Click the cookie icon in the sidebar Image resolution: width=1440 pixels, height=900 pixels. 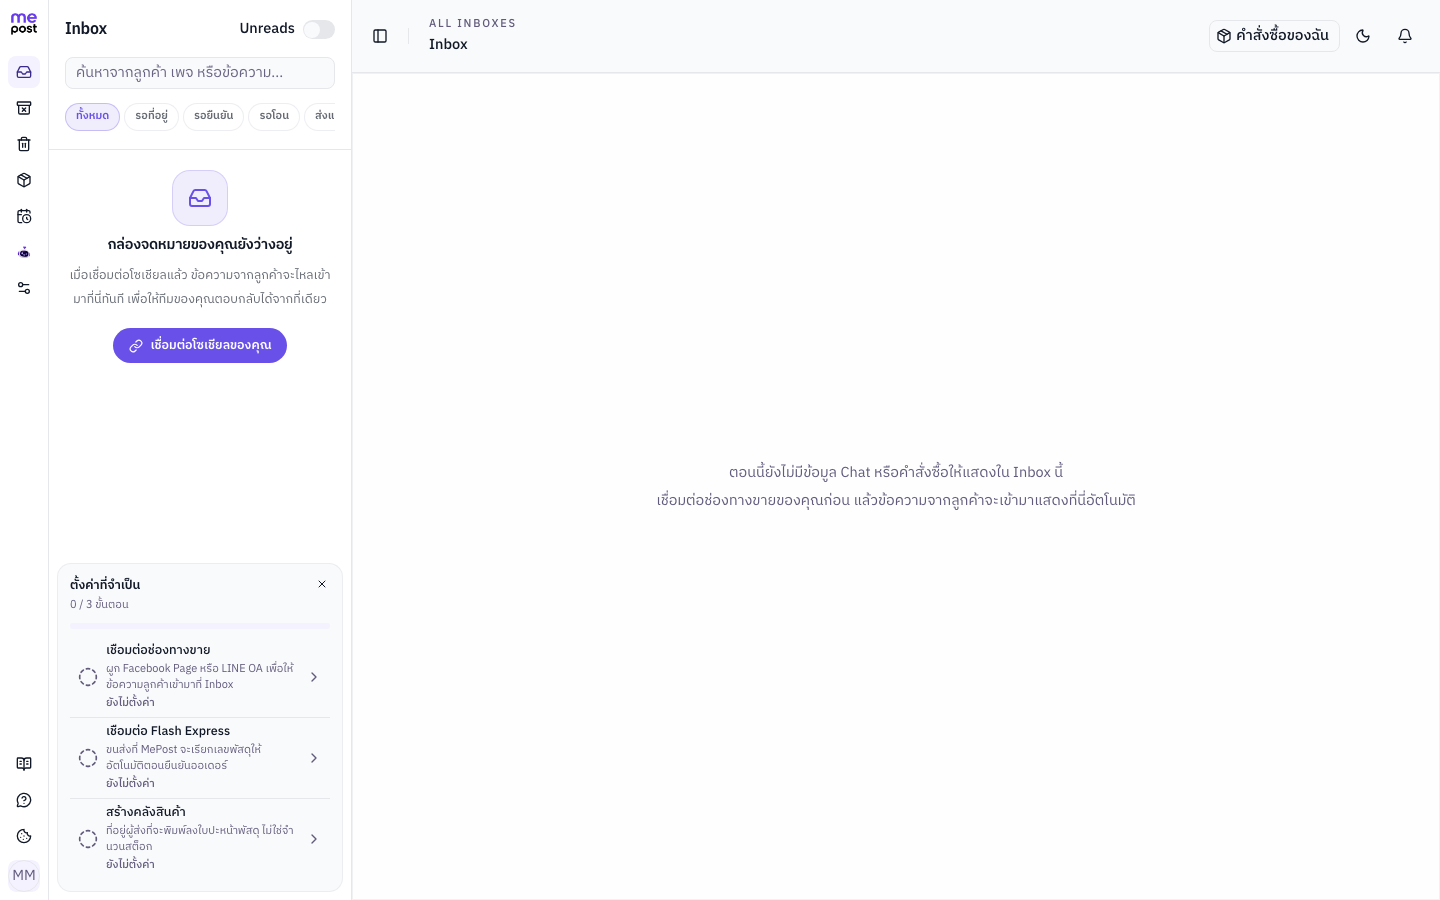pos(24,836)
